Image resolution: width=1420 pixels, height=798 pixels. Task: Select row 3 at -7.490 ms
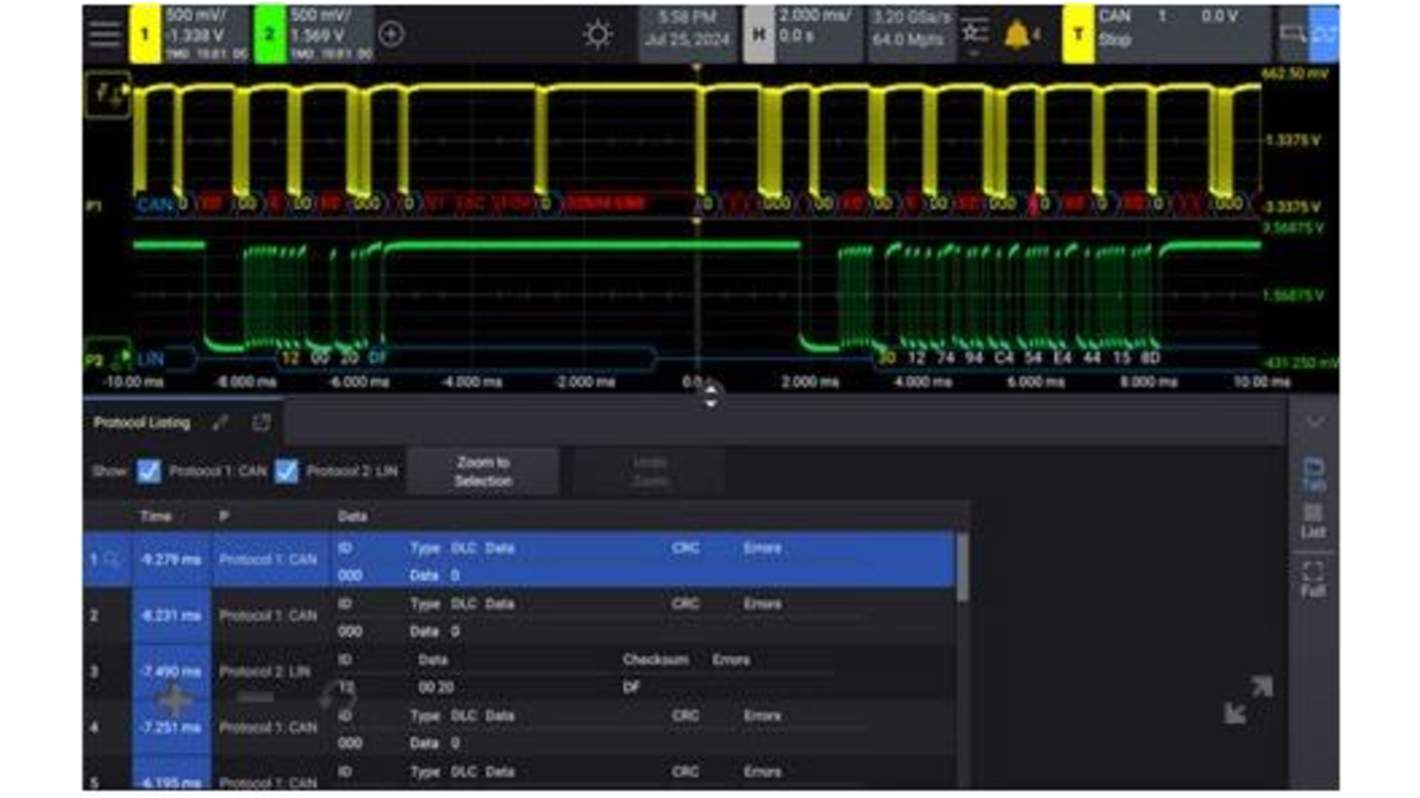pos(520,672)
